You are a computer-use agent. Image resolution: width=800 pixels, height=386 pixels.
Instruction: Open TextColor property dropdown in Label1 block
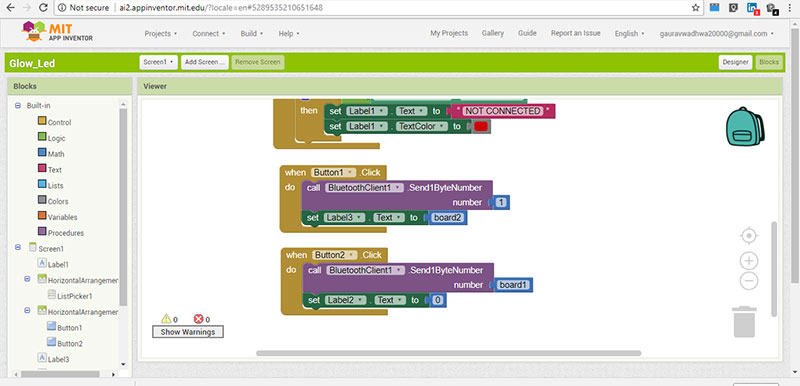[x=422, y=126]
